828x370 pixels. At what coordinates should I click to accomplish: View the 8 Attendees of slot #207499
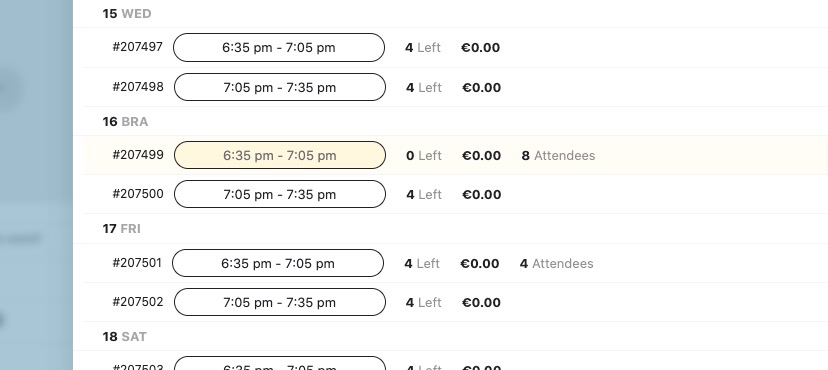(558, 156)
